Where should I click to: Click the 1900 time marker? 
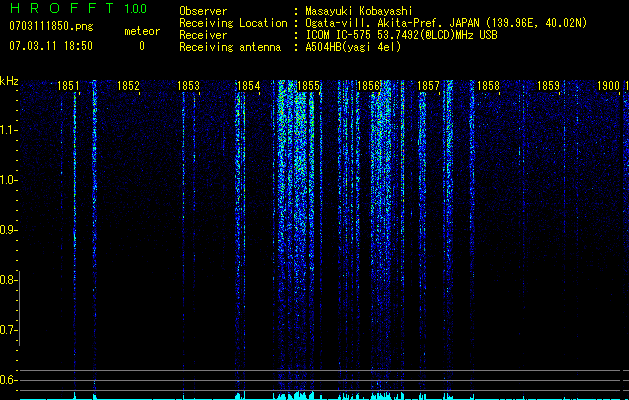click(x=609, y=86)
